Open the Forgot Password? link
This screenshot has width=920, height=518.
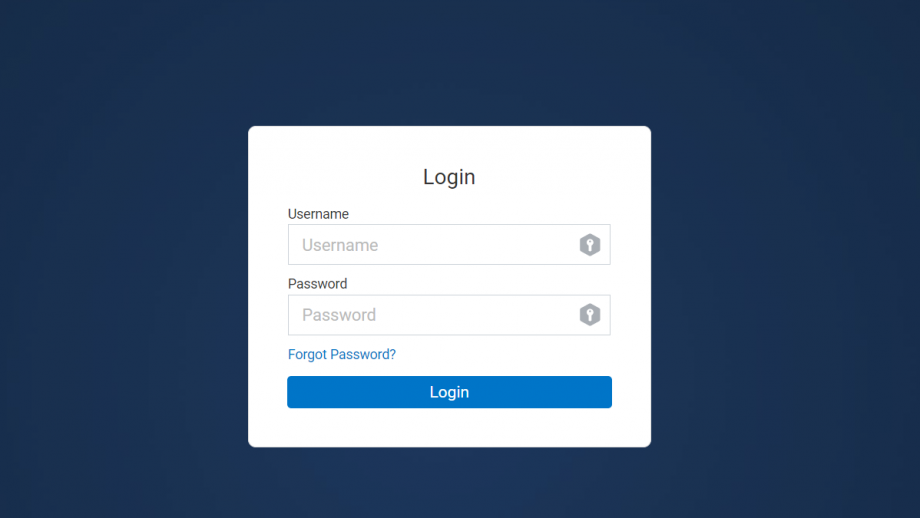click(341, 354)
